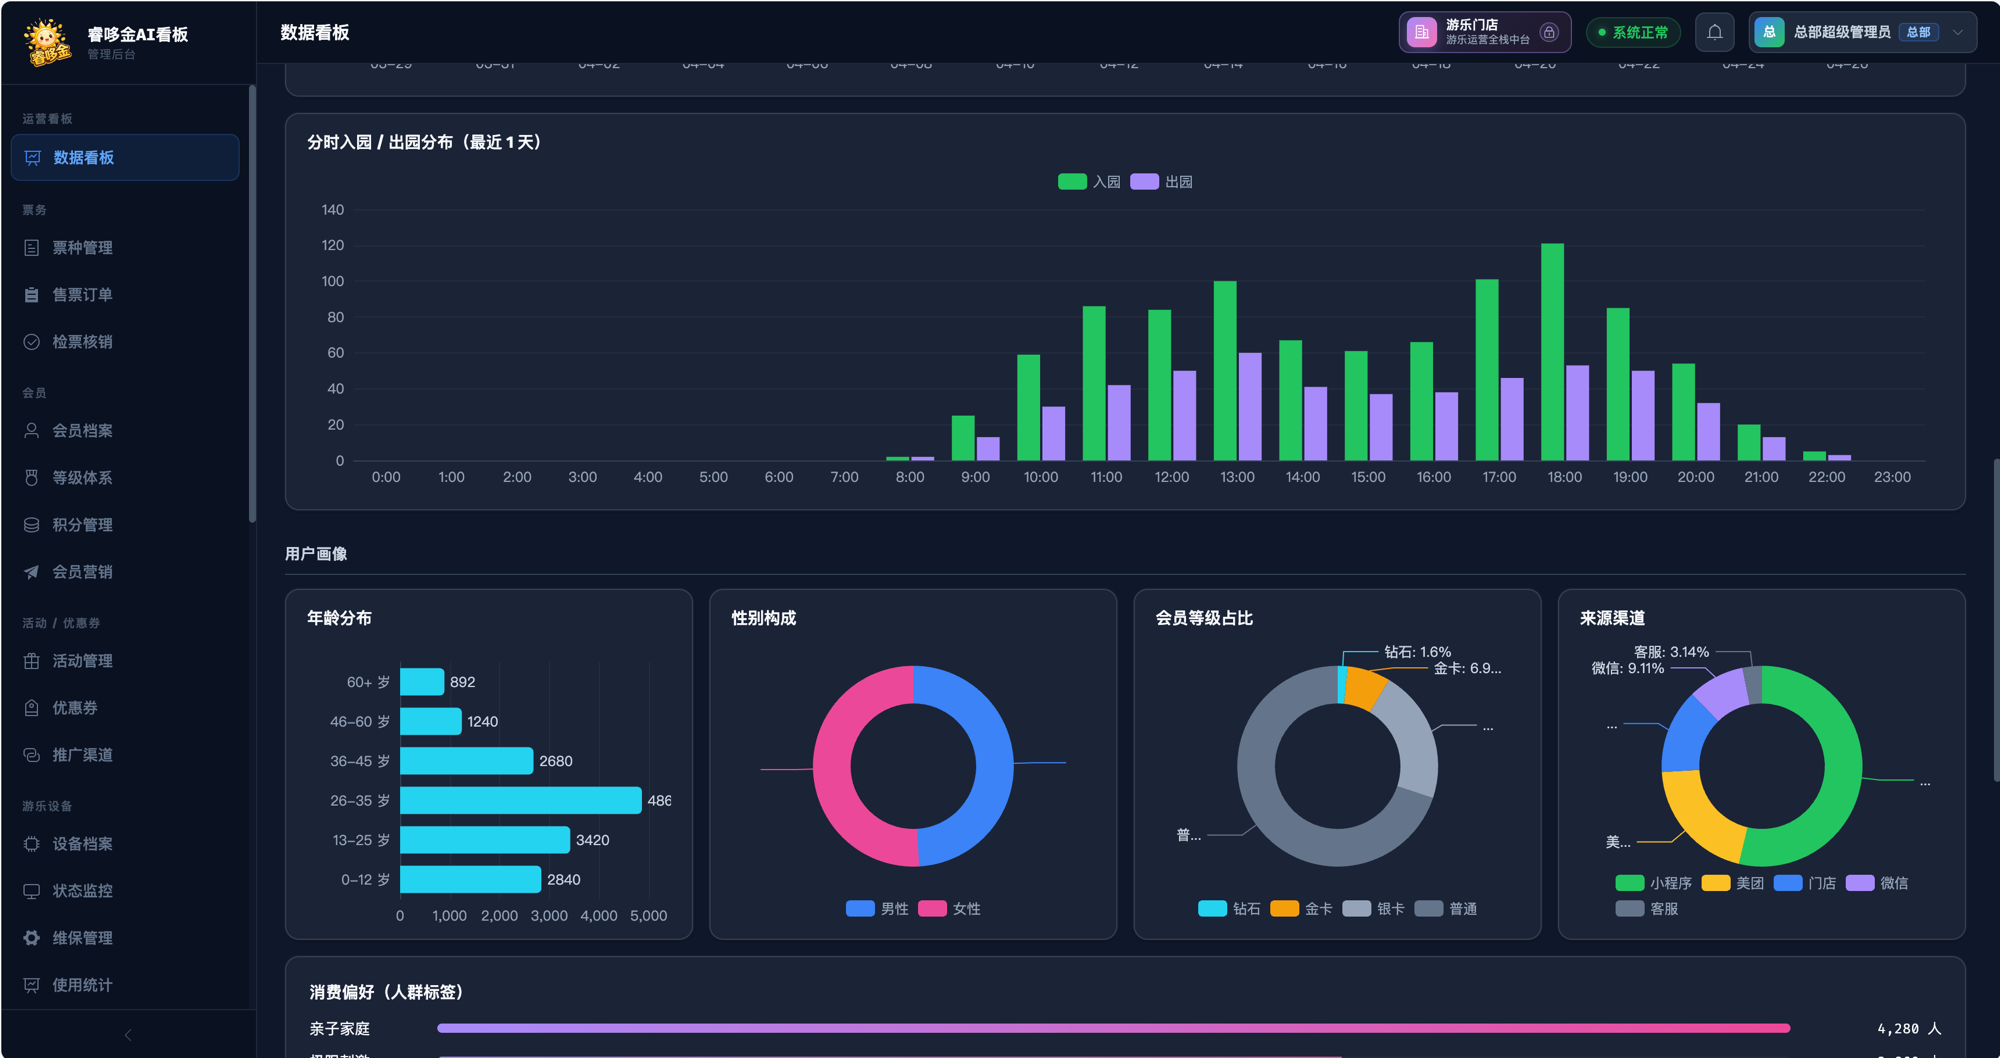Click the 检票核销 checkmark circle icon
2000x1058 pixels.
tap(32, 342)
